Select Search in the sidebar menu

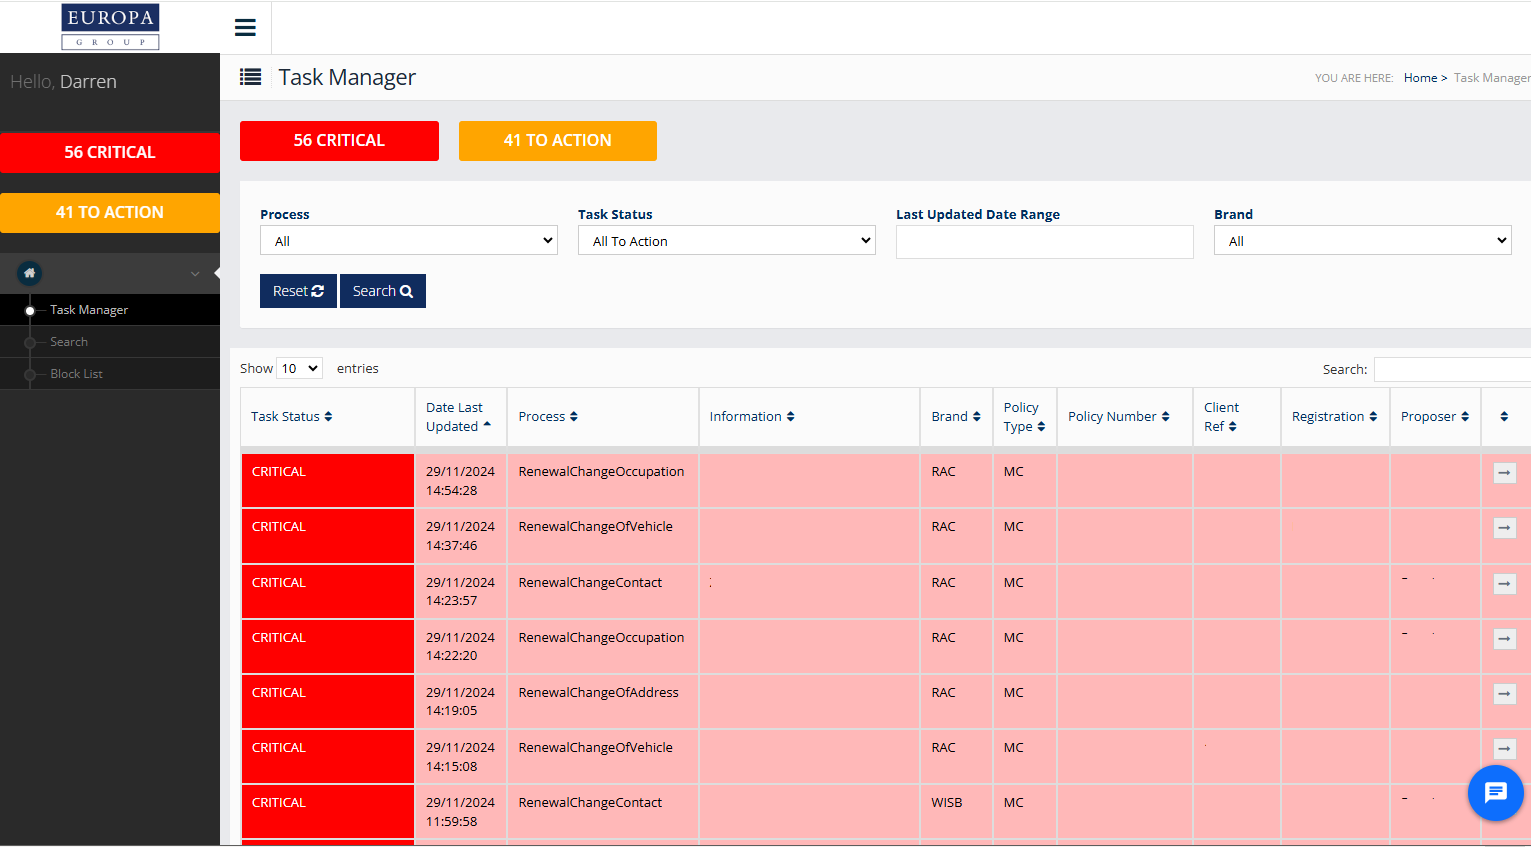[69, 342]
